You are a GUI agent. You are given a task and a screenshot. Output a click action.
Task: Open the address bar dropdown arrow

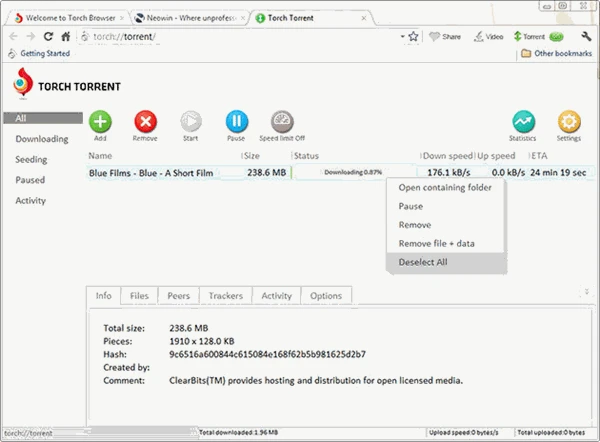[403, 36]
